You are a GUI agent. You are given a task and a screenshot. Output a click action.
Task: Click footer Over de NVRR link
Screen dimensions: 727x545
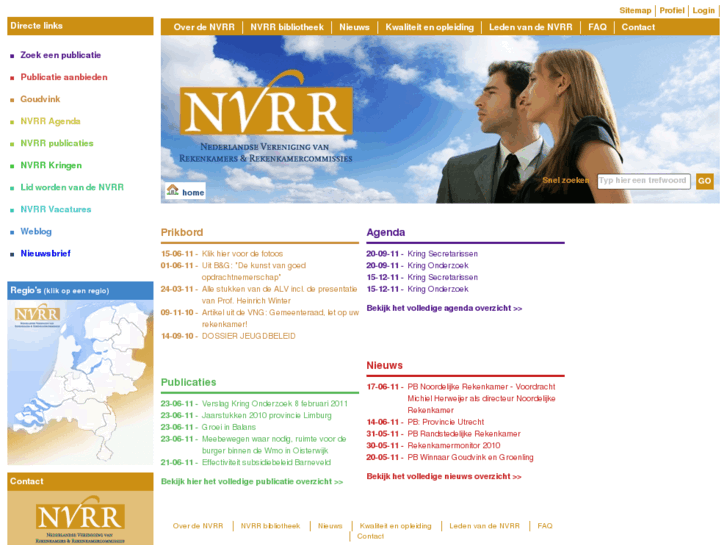click(x=198, y=526)
